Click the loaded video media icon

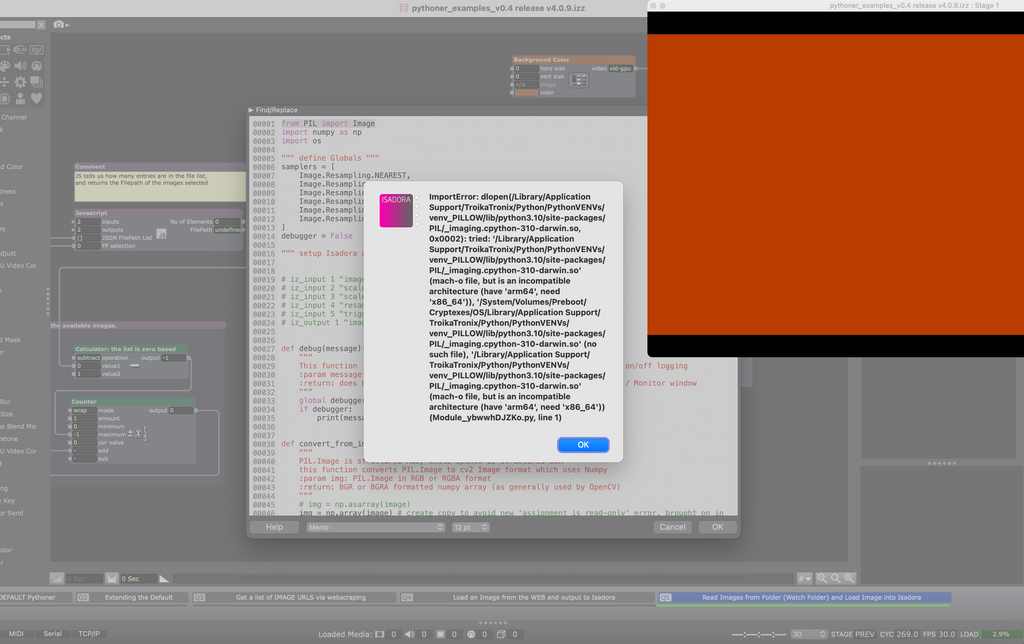(x=379, y=634)
